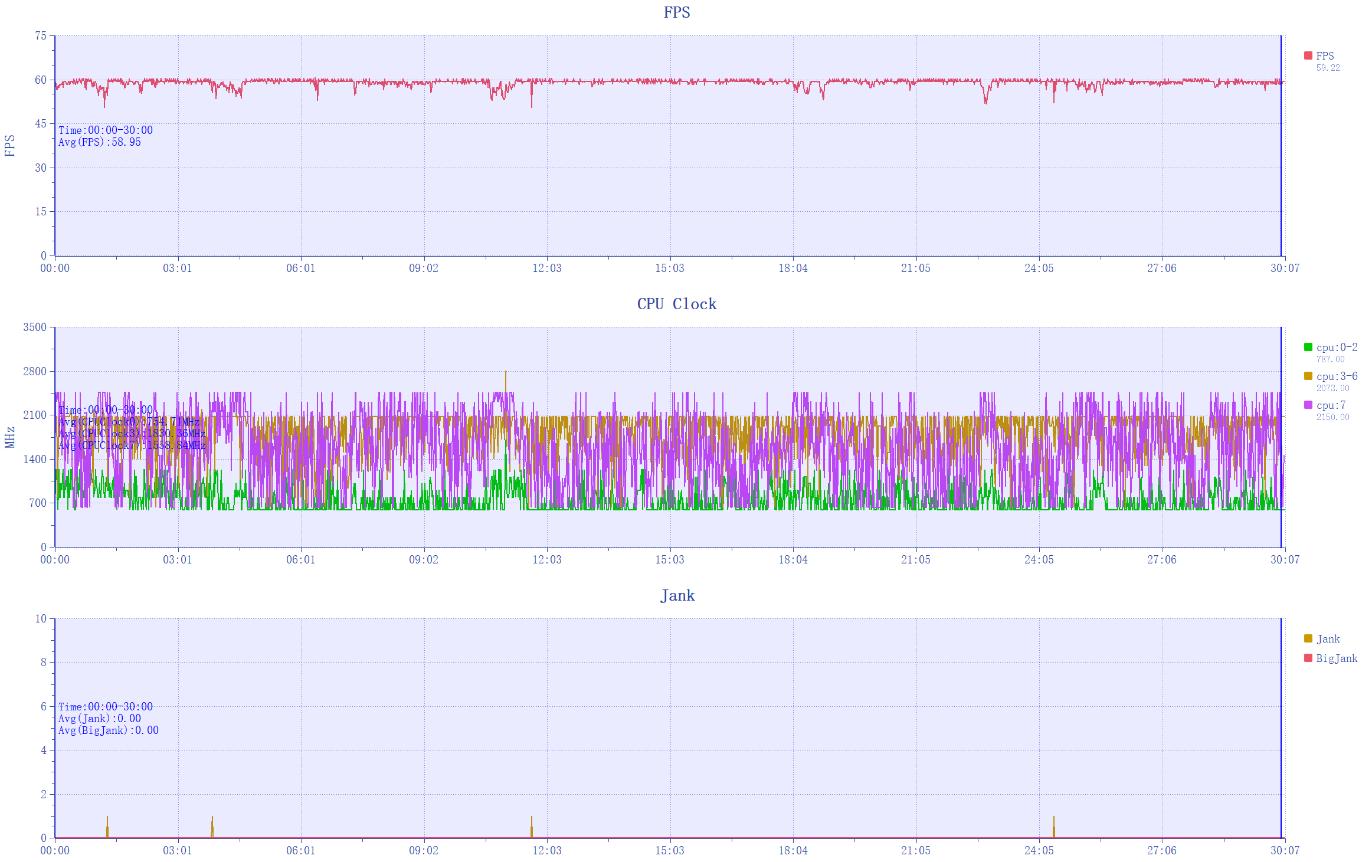The height and width of the screenshot is (862, 1372).
Task: Click the gold cpu:3-6 legend color square
Action: coord(1308,376)
